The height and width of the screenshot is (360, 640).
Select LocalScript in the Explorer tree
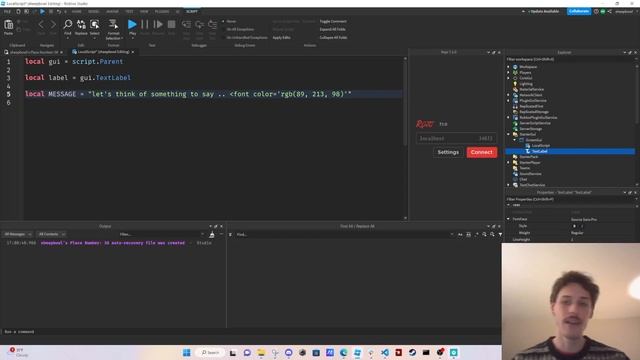pos(540,145)
